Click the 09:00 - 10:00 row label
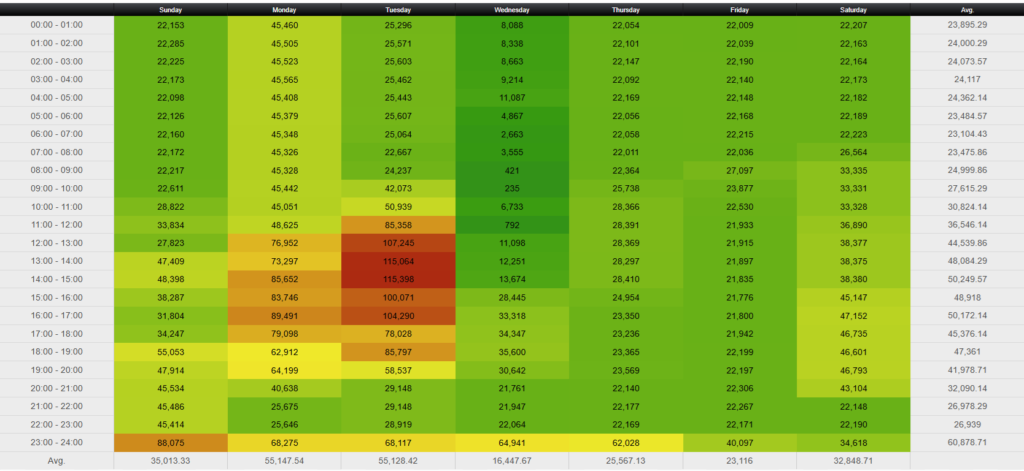The height and width of the screenshot is (471, 1024). [57, 188]
